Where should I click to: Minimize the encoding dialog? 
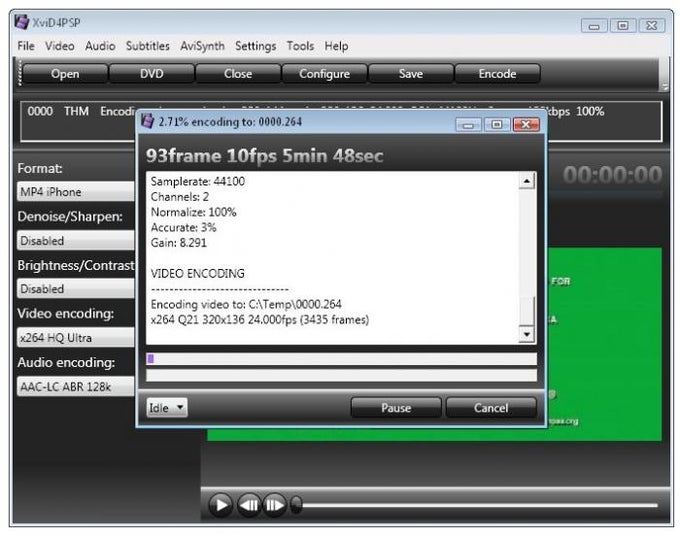tap(468, 125)
